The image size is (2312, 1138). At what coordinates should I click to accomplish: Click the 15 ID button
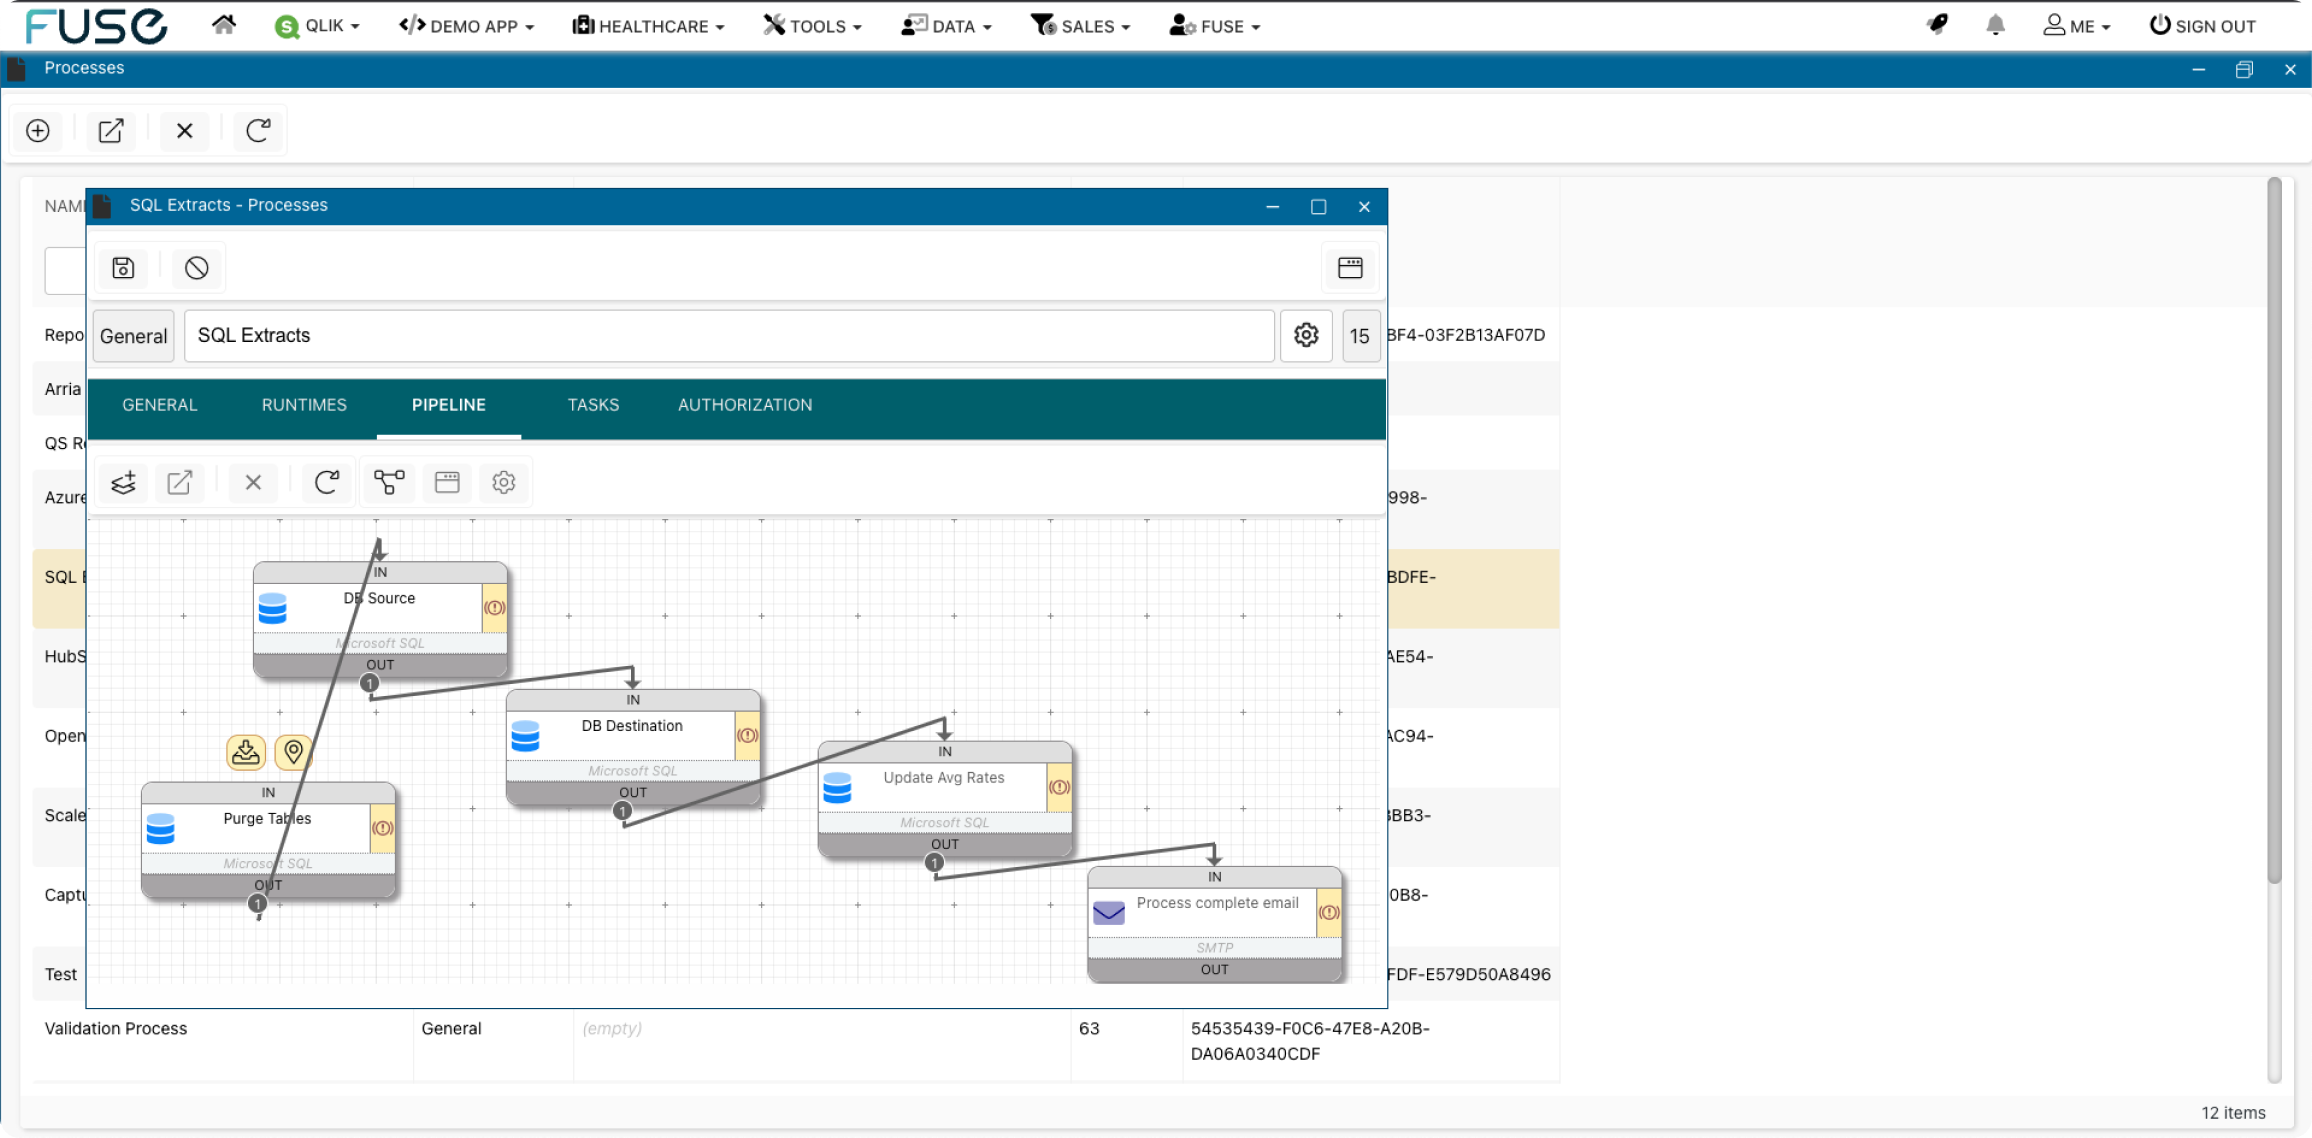click(x=1360, y=336)
